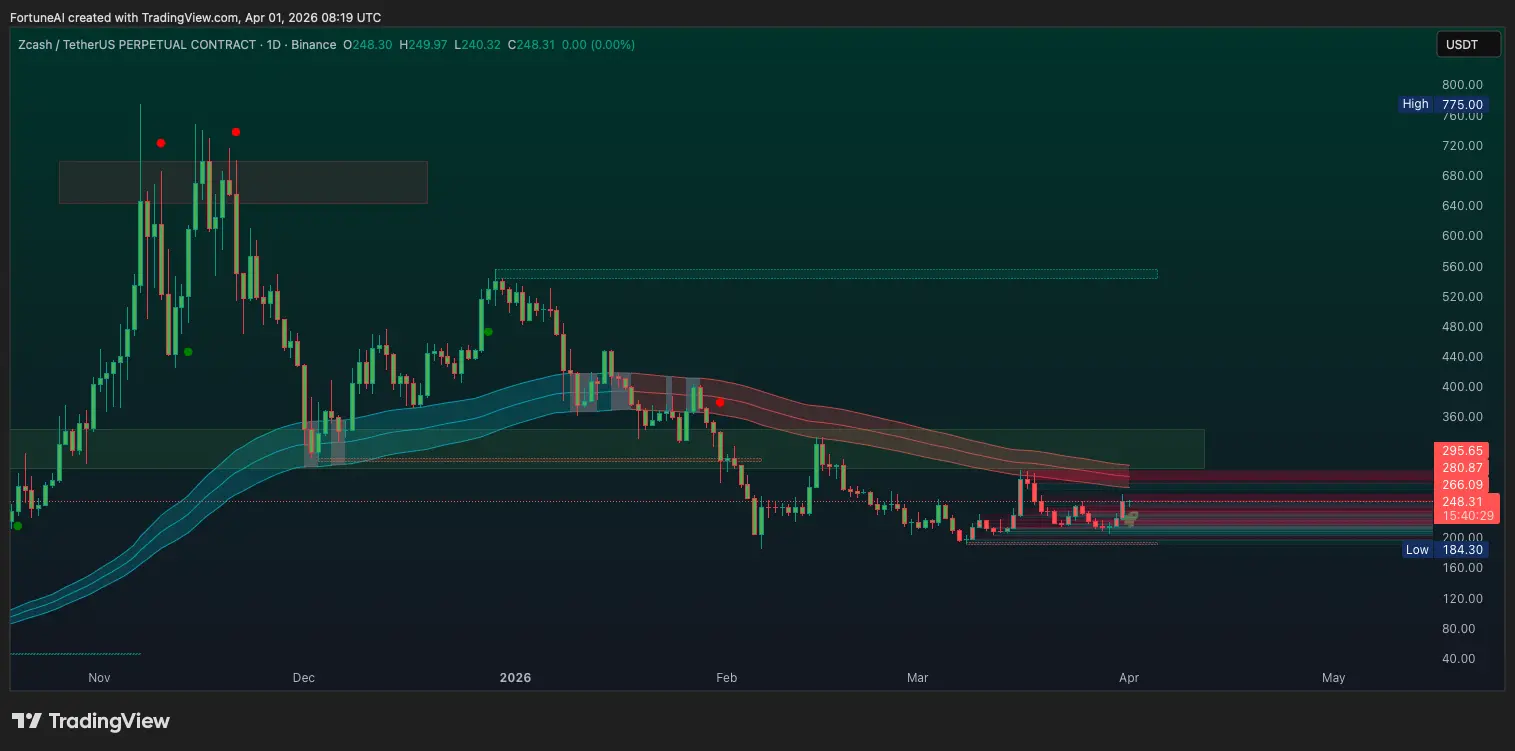1515x751 pixels.
Task: Click the 640.00 price axis label
Action: pyautogui.click(x=1462, y=206)
